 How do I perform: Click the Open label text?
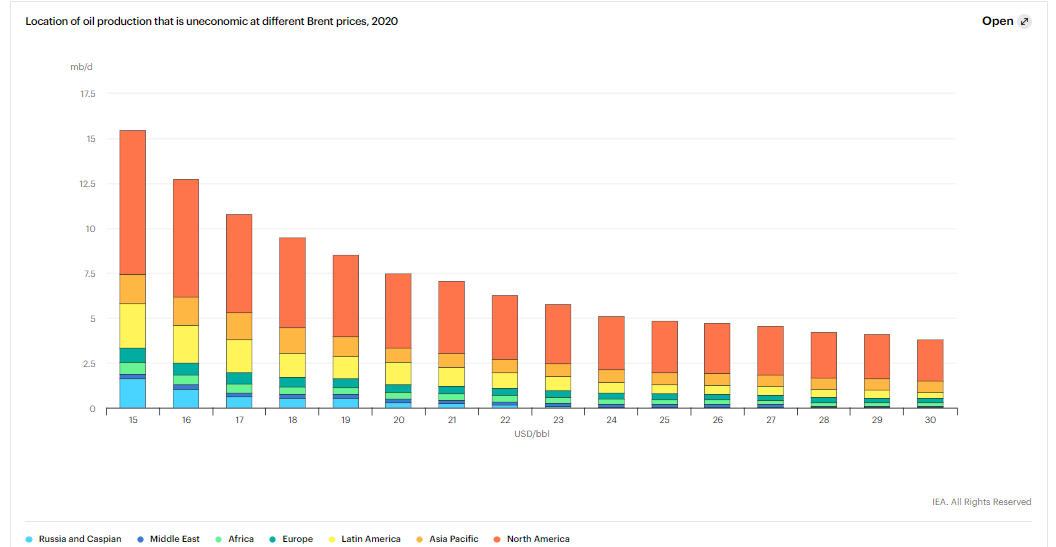(x=997, y=22)
